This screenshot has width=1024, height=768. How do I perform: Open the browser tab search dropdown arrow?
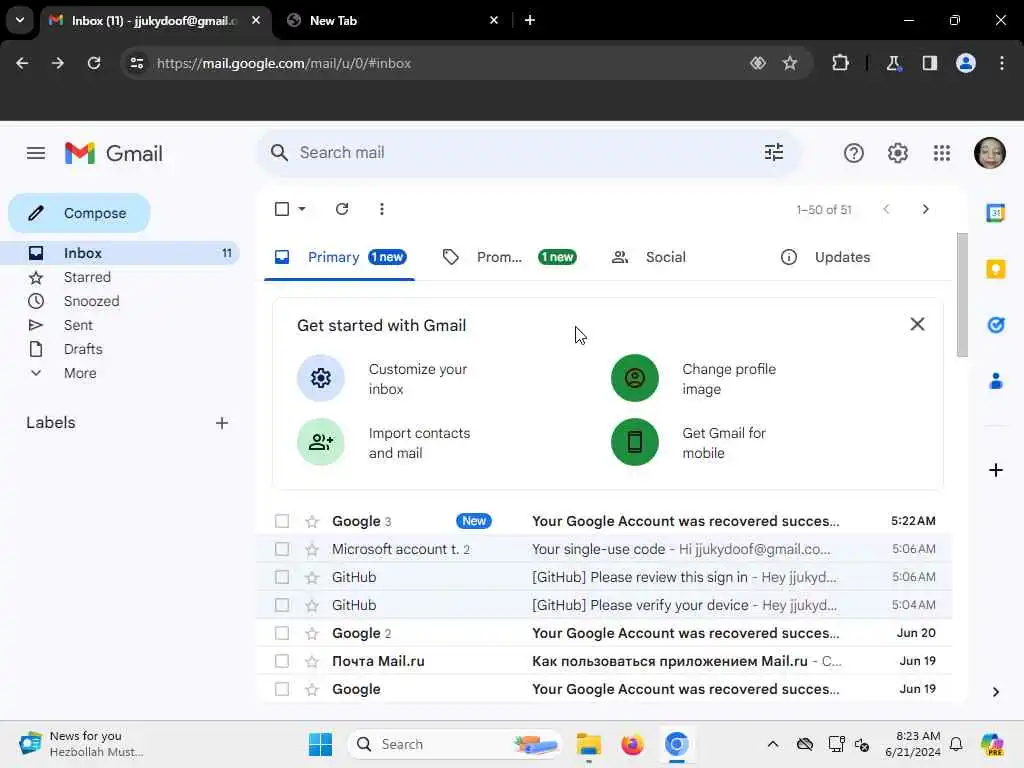(x=20, y=20)
